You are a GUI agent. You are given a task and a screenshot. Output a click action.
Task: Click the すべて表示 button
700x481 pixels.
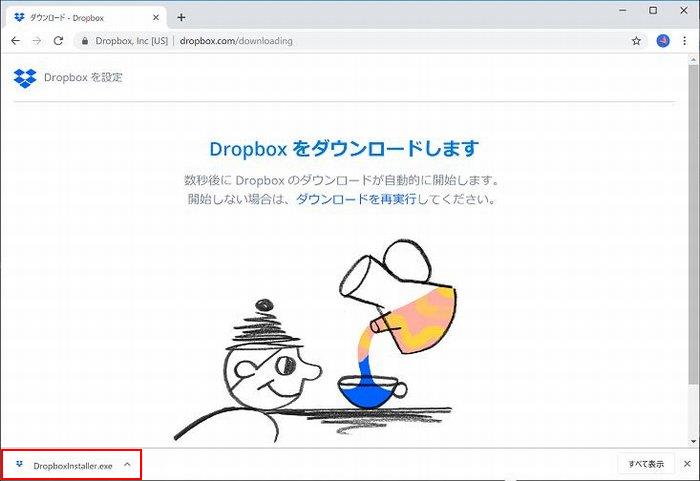[646, 464]
